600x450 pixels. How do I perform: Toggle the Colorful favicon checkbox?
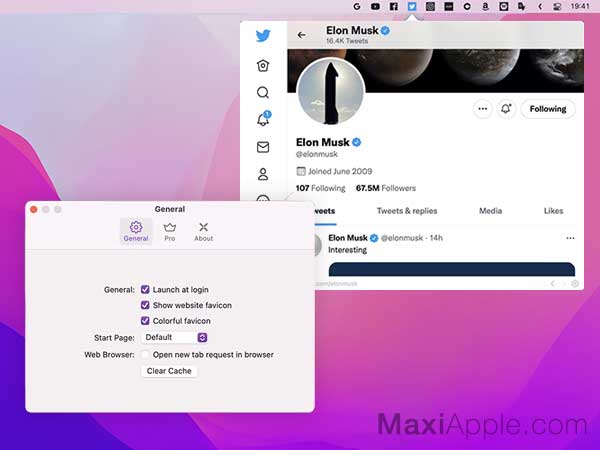tap(145, 321)
